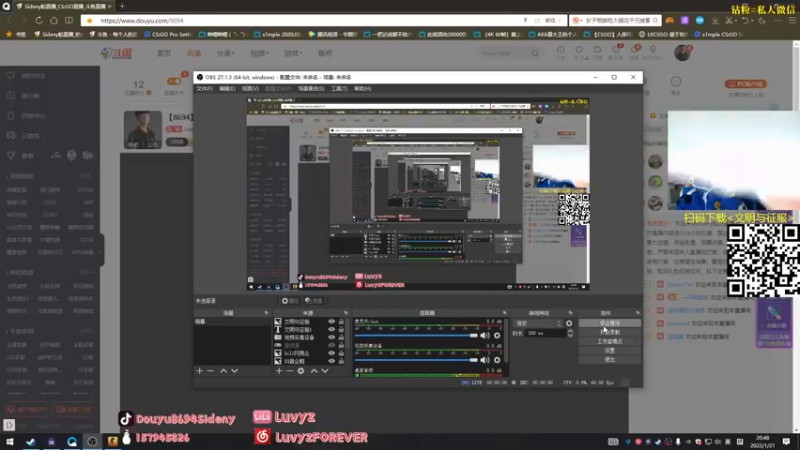Open OBS Studio icon in the taskbar
The height and width of the screenshot is (450, 800).
[x=92, y=441]
